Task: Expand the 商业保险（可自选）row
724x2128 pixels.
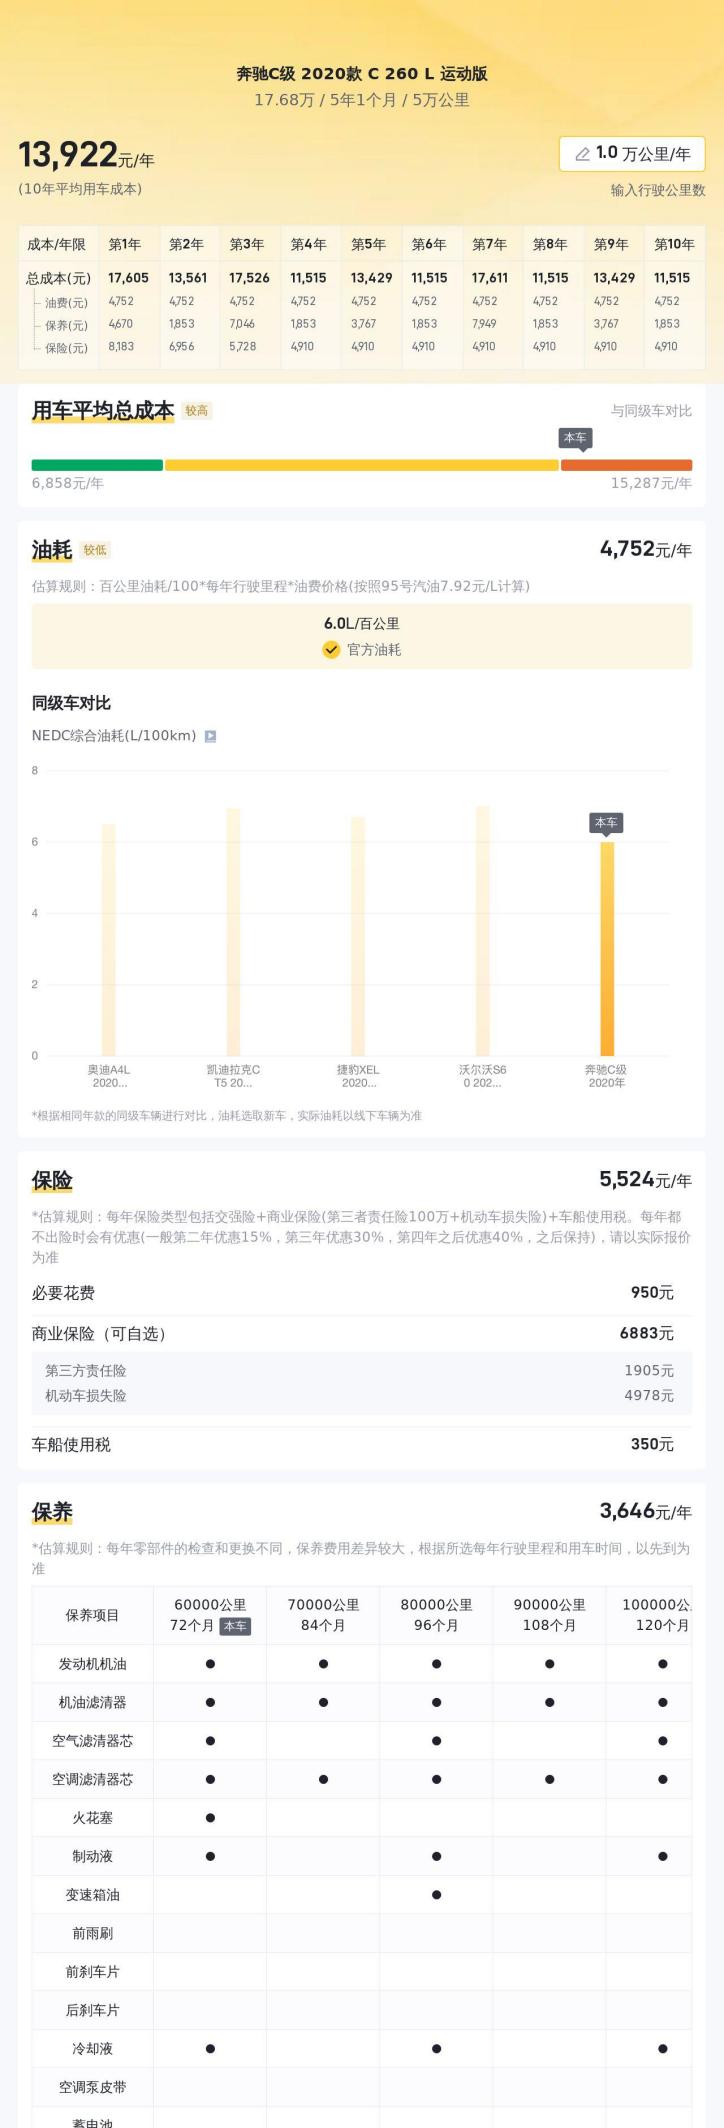Action: pos(362,1333)
